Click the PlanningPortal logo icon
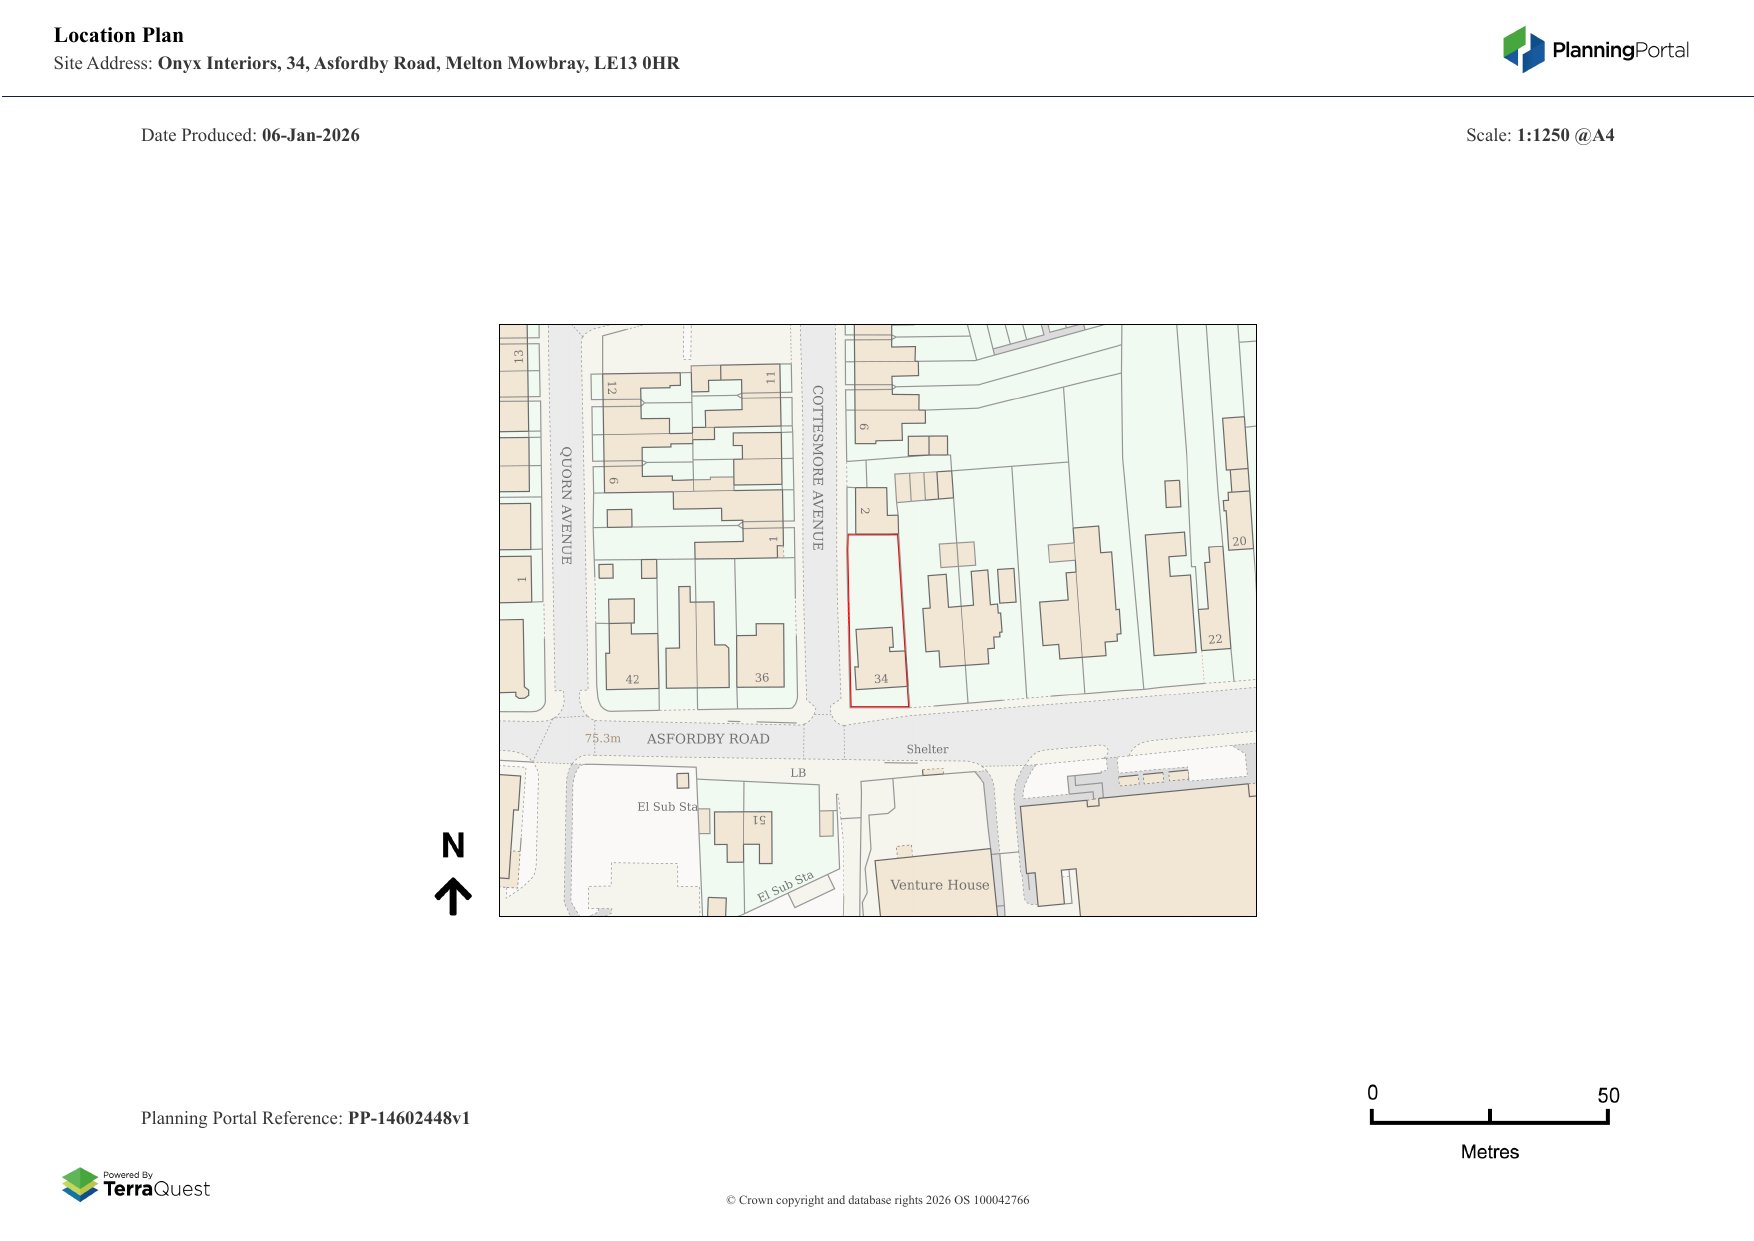1754x1241 pixels. pyautogui.click(x=1523, y=49)
